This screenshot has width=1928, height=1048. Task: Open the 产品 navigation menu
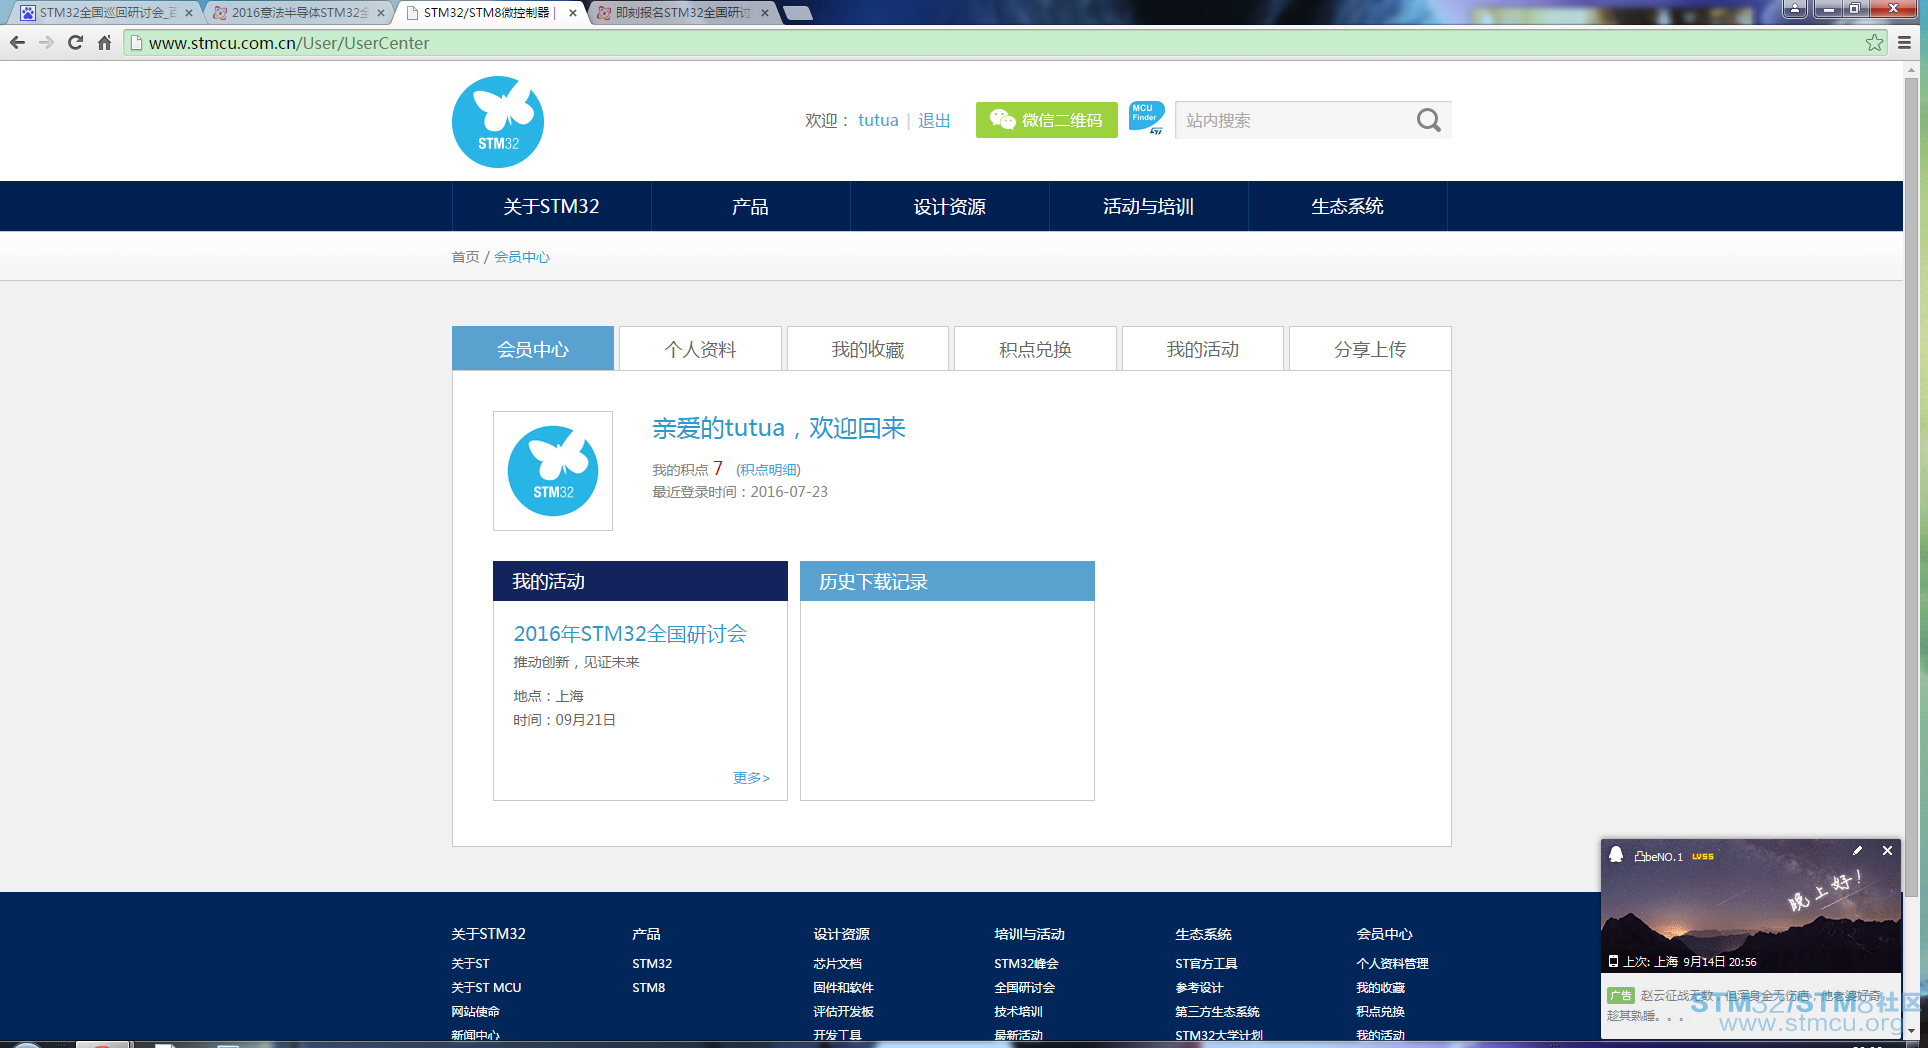[750, 206]
